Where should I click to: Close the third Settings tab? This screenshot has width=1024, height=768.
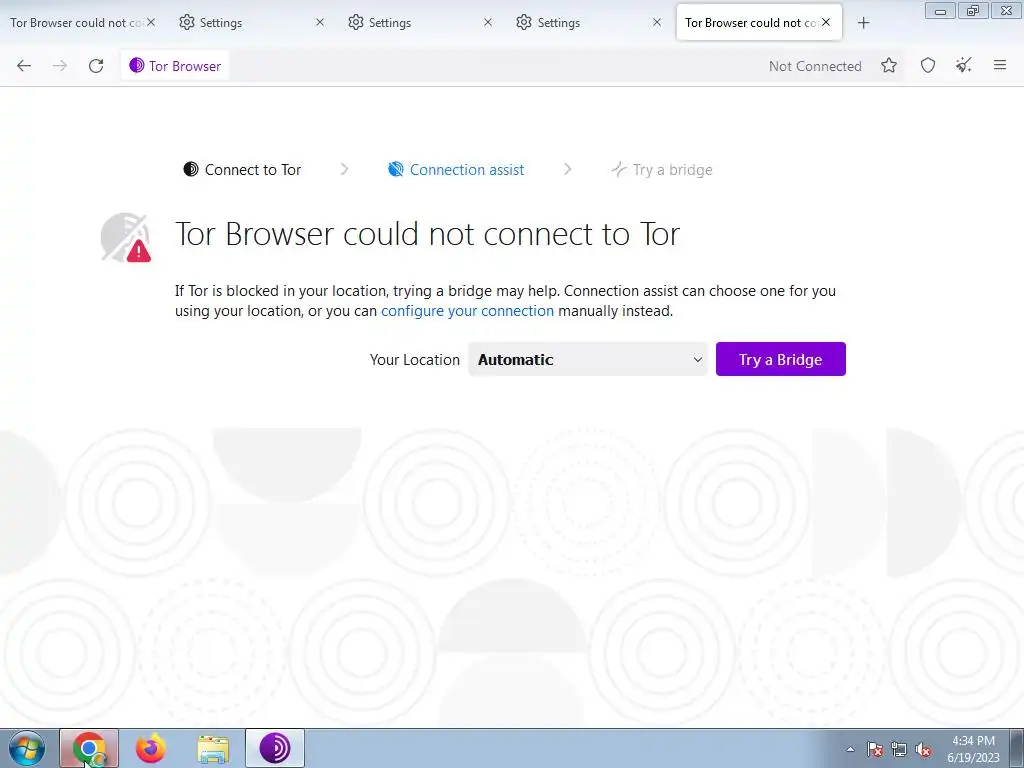point(656,22)
